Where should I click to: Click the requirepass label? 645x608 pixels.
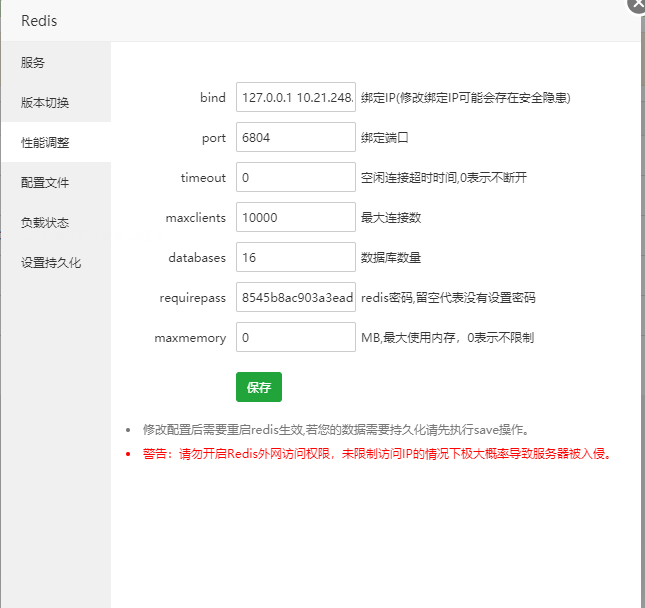pyautogui.click(x=193, y=298)
